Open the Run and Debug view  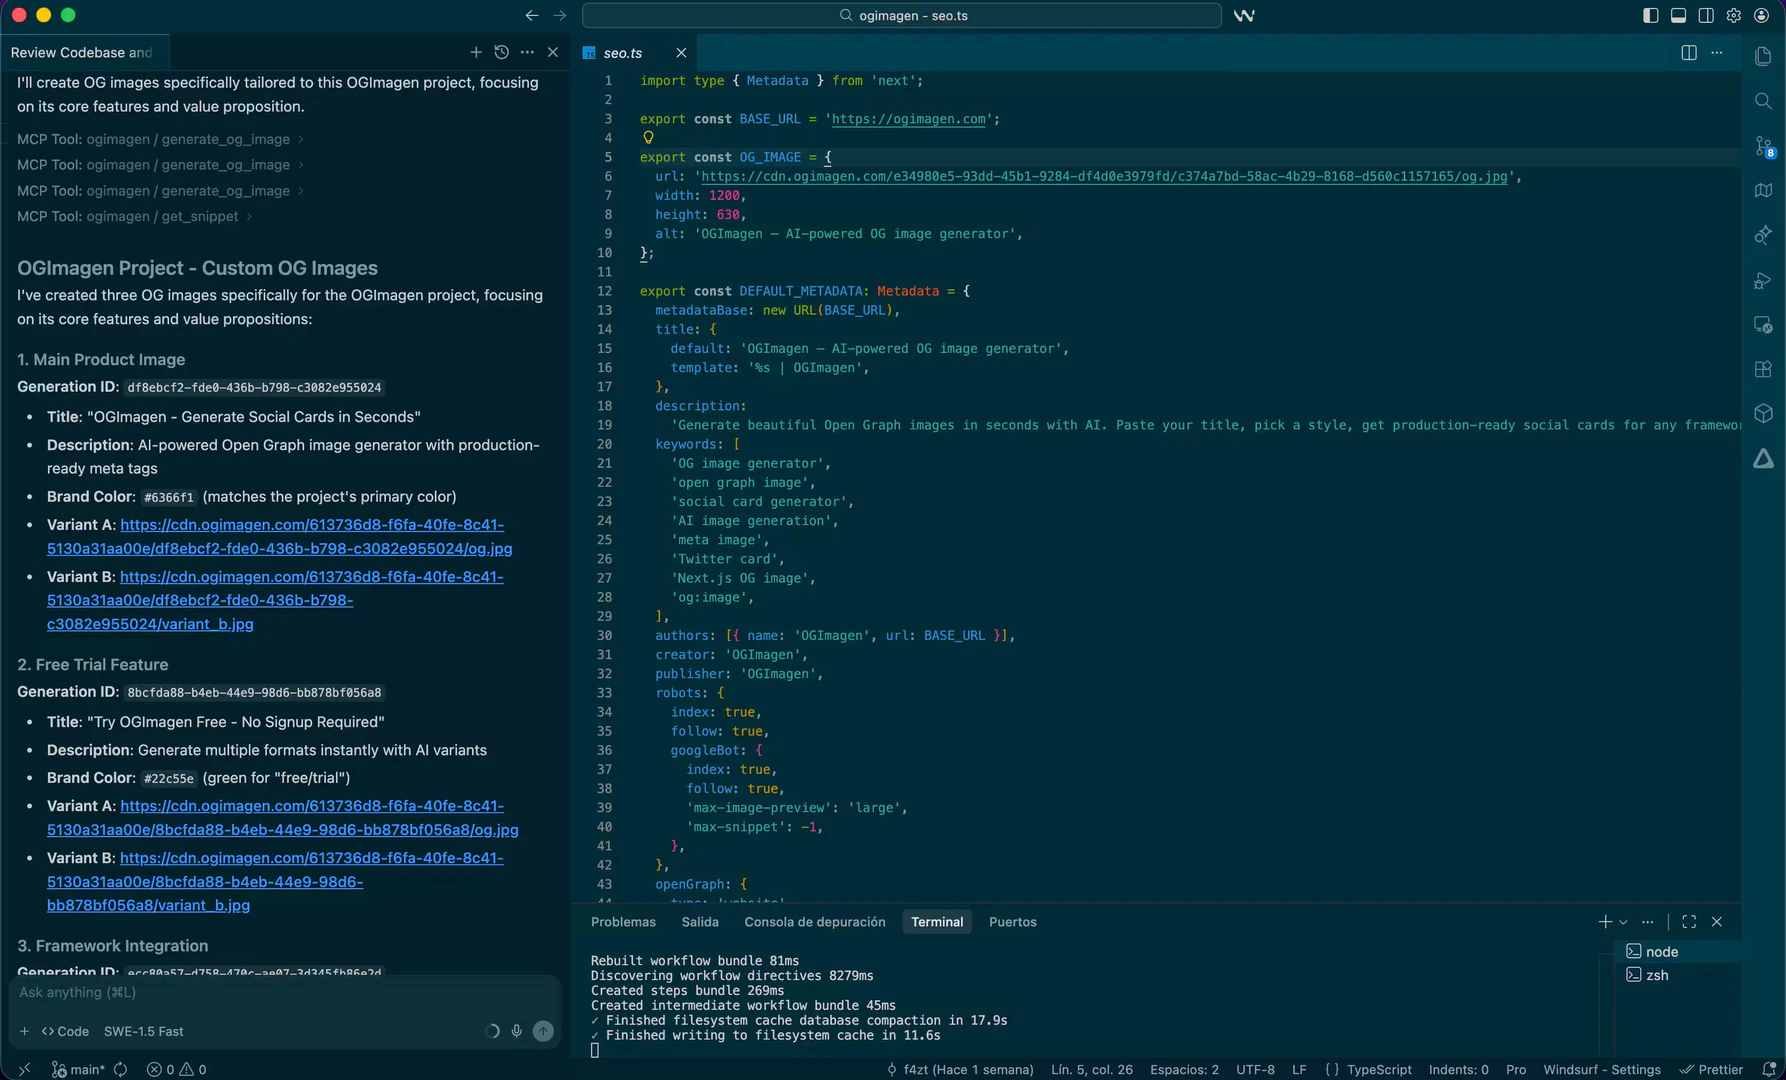[x=1763, y=281]
